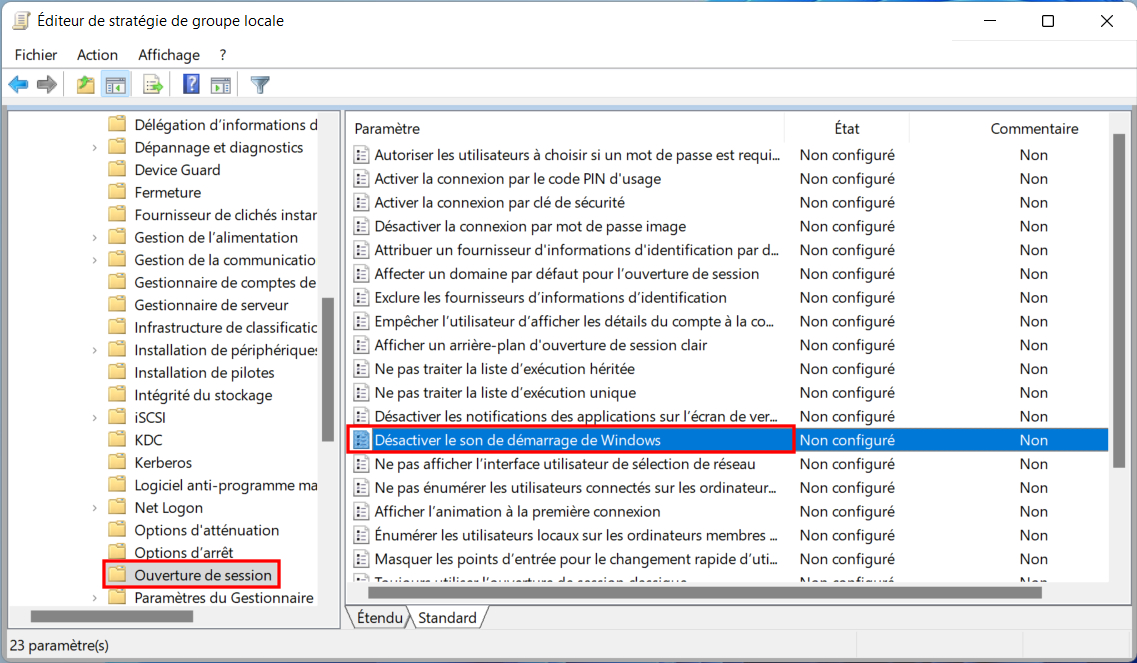Image resolution: width=1137 pixels, height=663 pixels.
Task: Click the Fermeture folder icon
Action: pos(117,192)
